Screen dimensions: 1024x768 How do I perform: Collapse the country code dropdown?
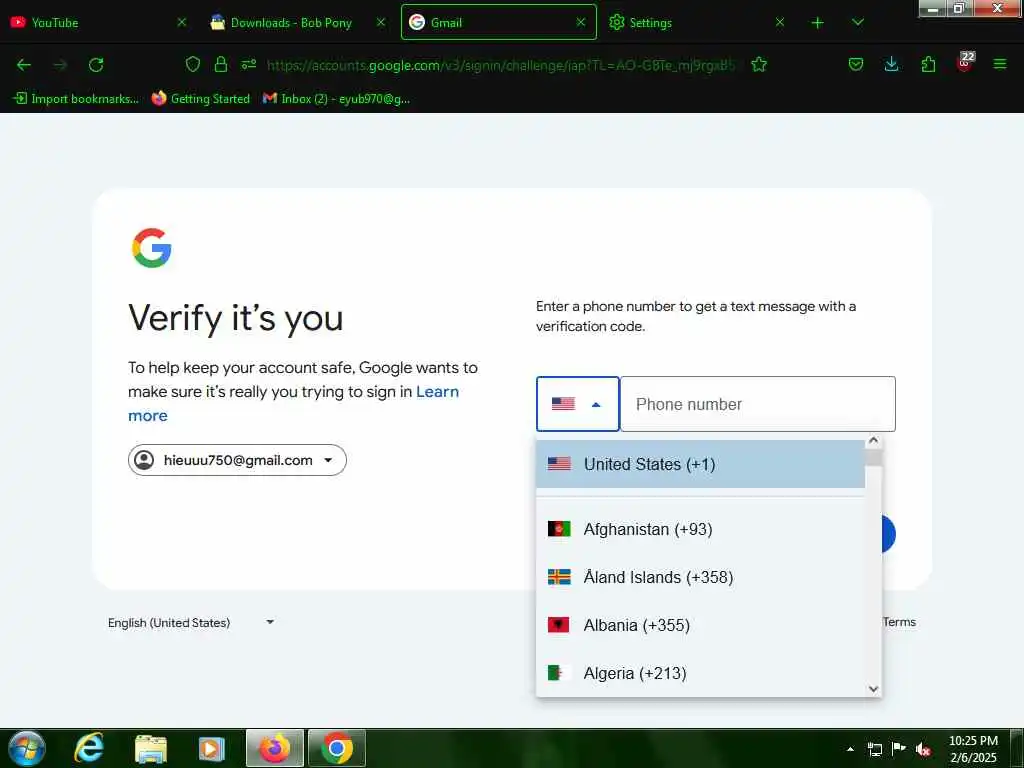coord(577,404)
